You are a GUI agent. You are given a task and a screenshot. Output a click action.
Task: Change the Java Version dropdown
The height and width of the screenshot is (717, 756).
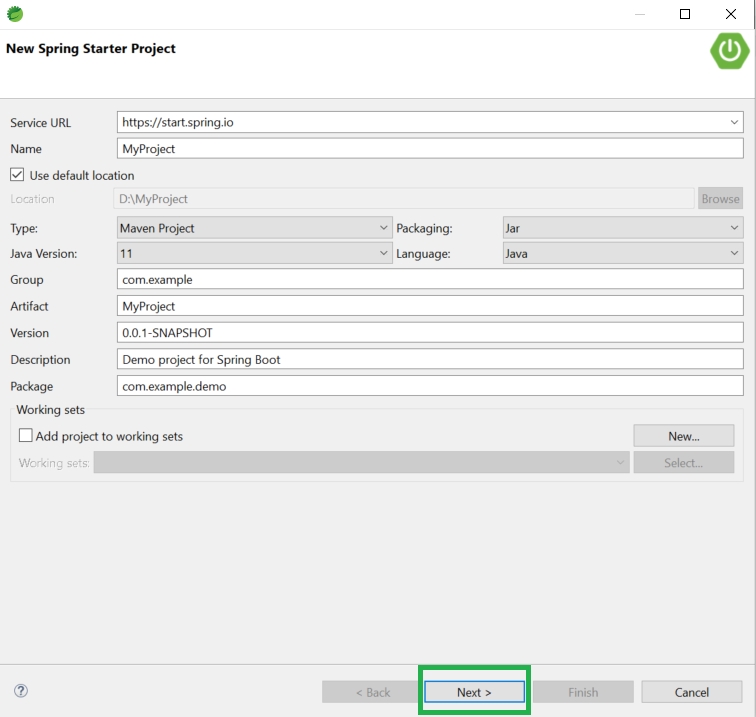254,254
